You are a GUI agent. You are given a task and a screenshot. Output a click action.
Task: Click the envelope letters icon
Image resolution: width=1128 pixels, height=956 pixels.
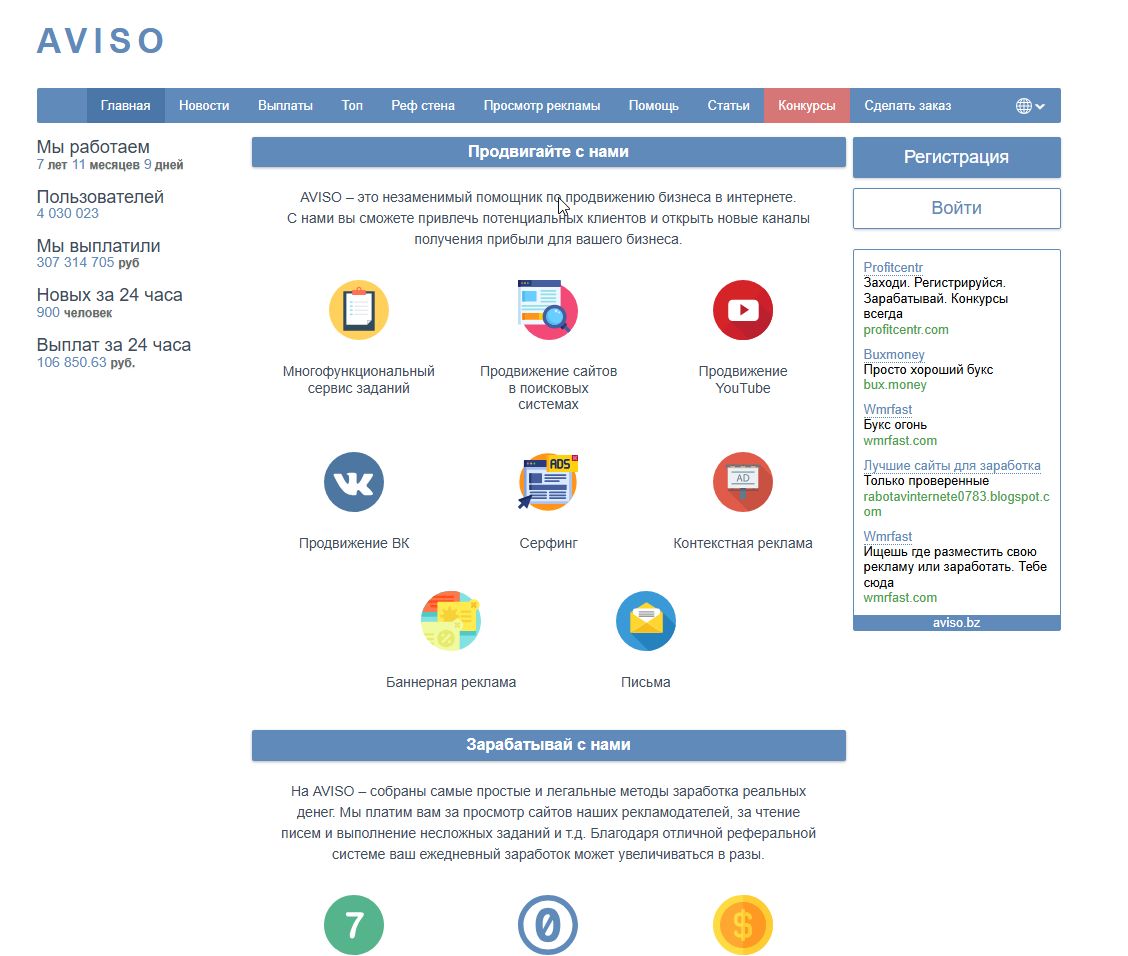(x=646, y=621)
